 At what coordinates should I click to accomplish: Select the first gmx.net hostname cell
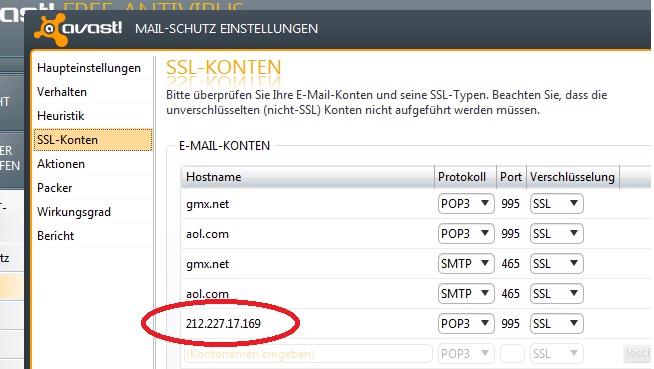tap(208, 204)
